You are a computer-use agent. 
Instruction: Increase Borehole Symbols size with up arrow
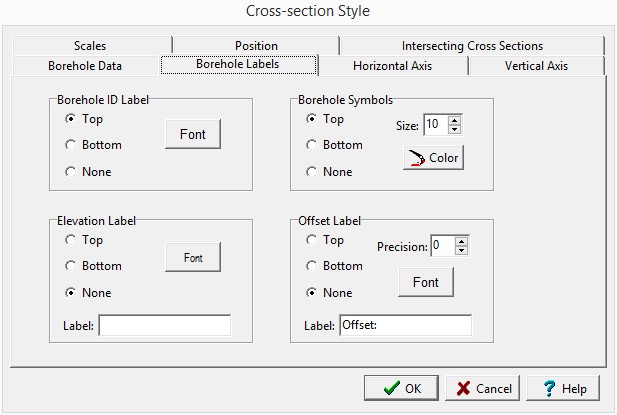[455, 120]
